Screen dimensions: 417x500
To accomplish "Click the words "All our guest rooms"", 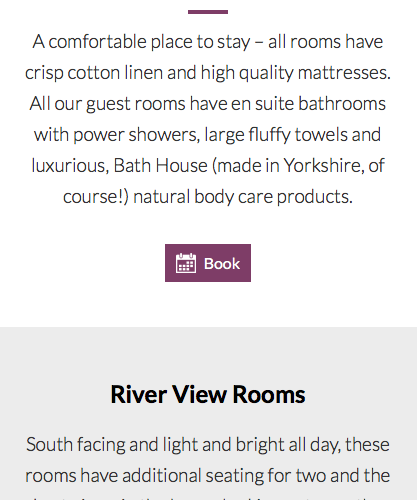I will [x=107, y=103].
